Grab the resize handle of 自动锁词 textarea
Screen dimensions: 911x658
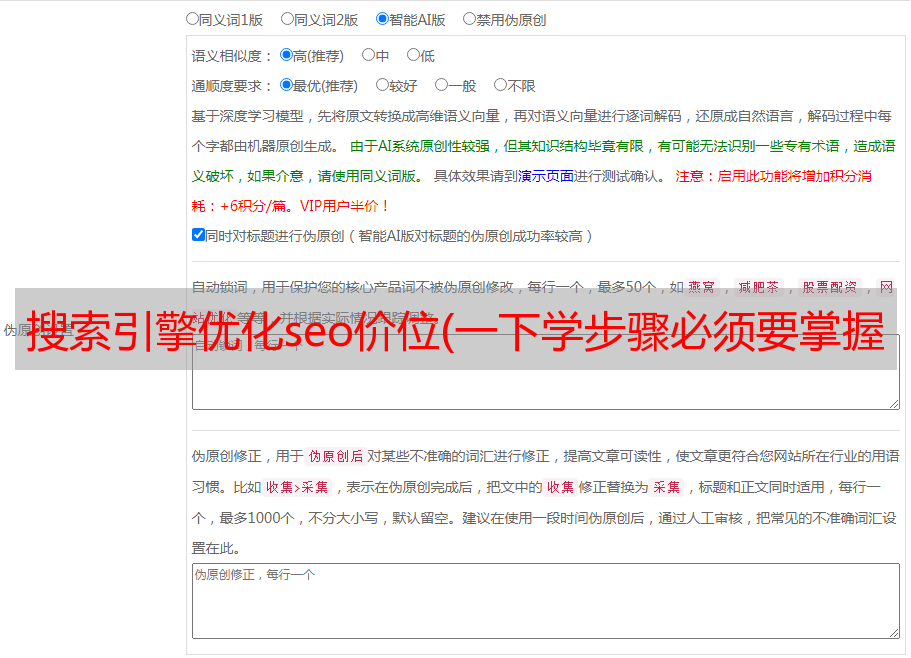click(x=894, y=404)
